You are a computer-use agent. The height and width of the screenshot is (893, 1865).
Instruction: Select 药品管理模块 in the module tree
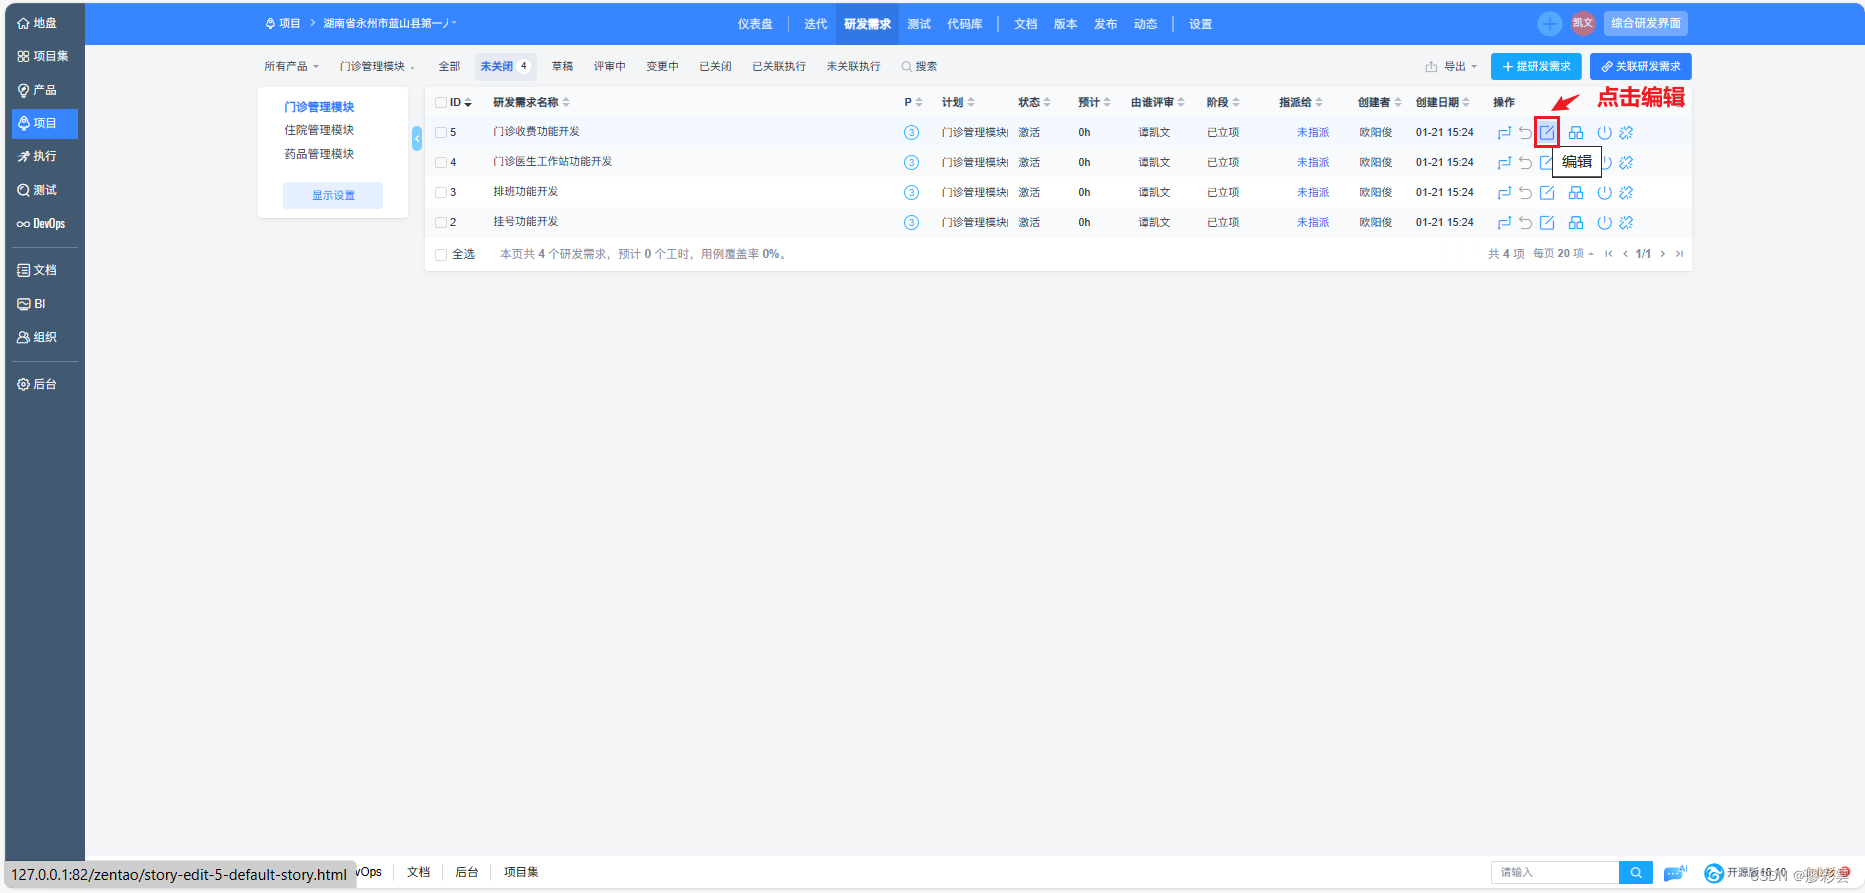coord(319,154)
